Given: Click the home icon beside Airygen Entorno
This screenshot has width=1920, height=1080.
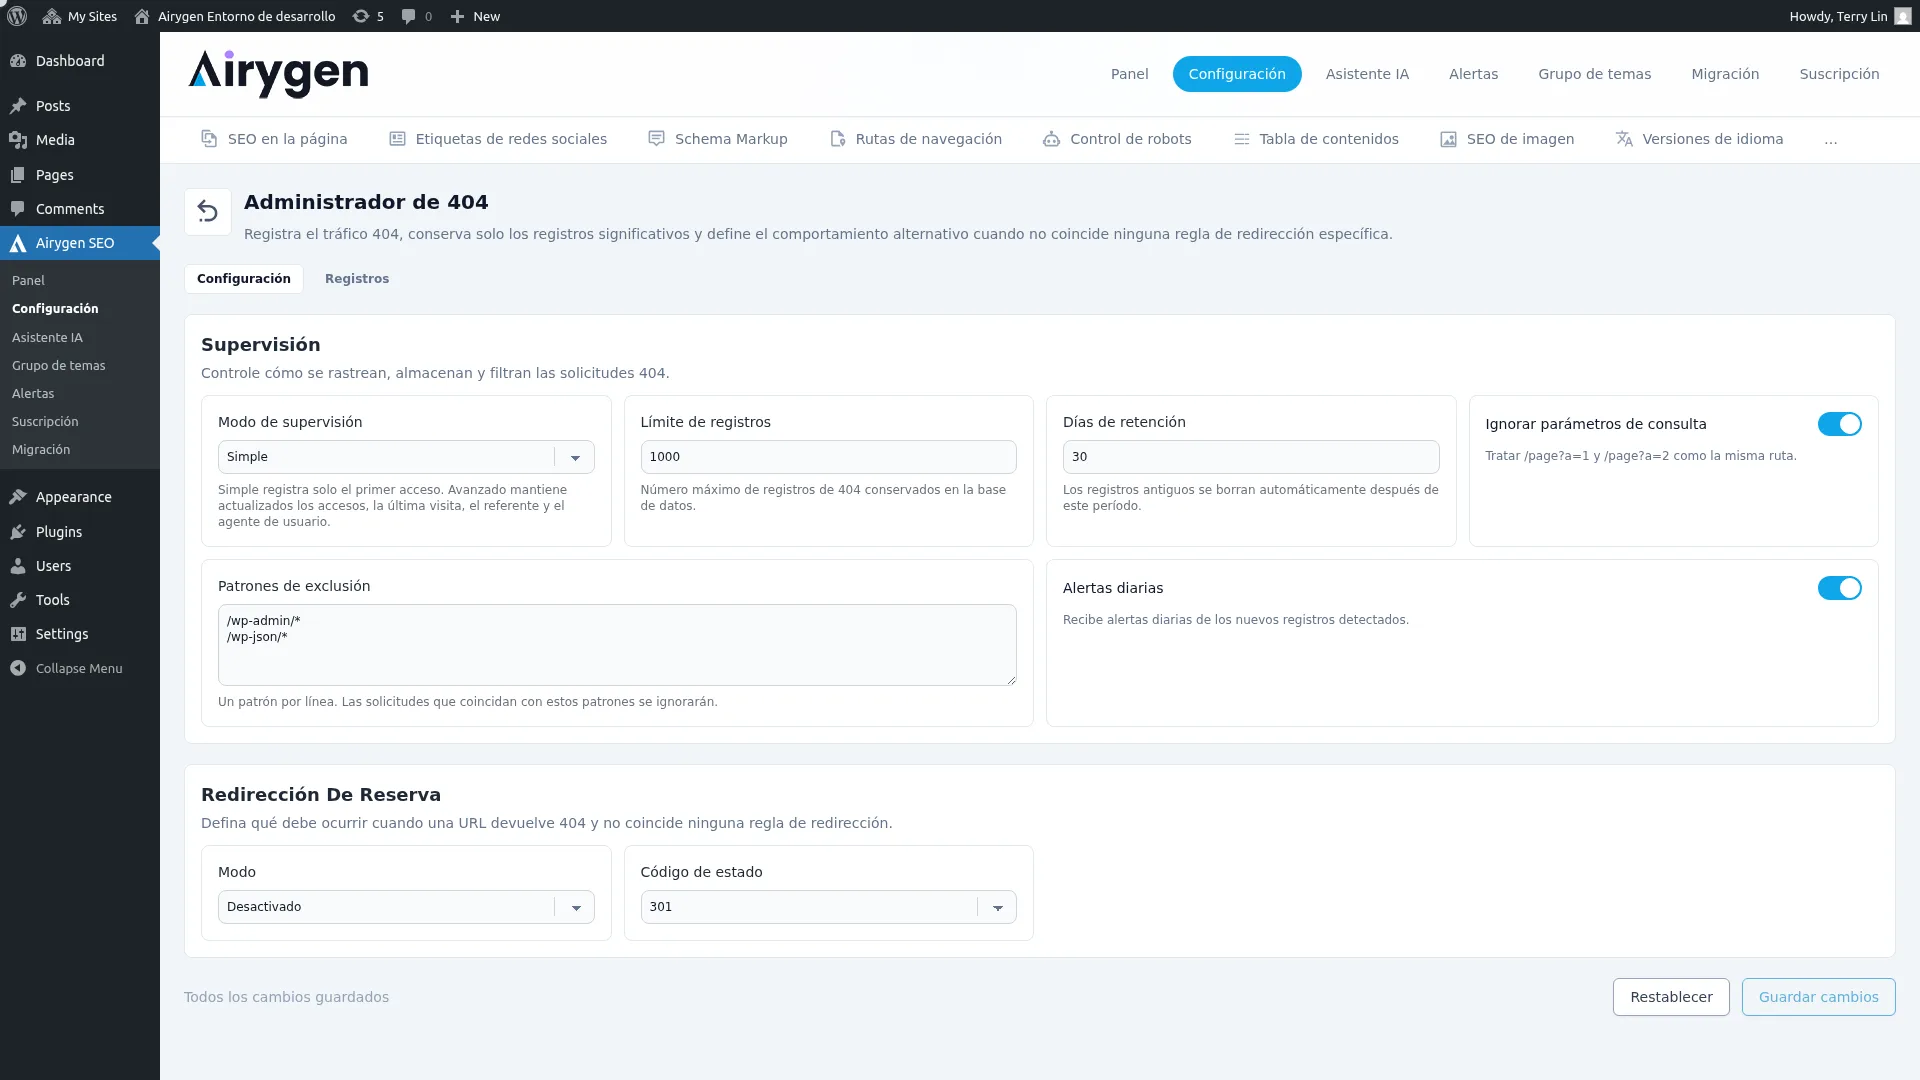Looking at the screenshot, I should click(x=142, y=16).
